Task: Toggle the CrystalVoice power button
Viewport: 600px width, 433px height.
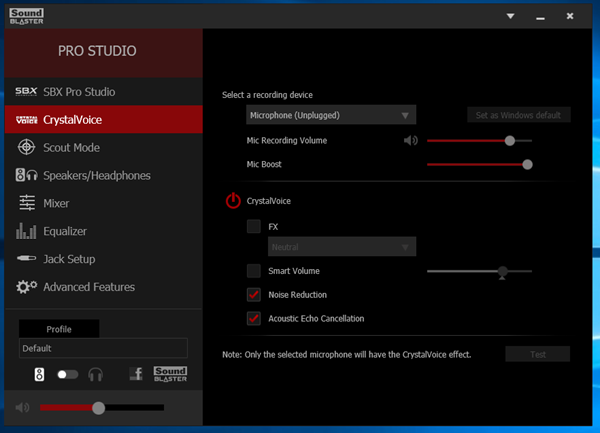Action: coord(233,201)
